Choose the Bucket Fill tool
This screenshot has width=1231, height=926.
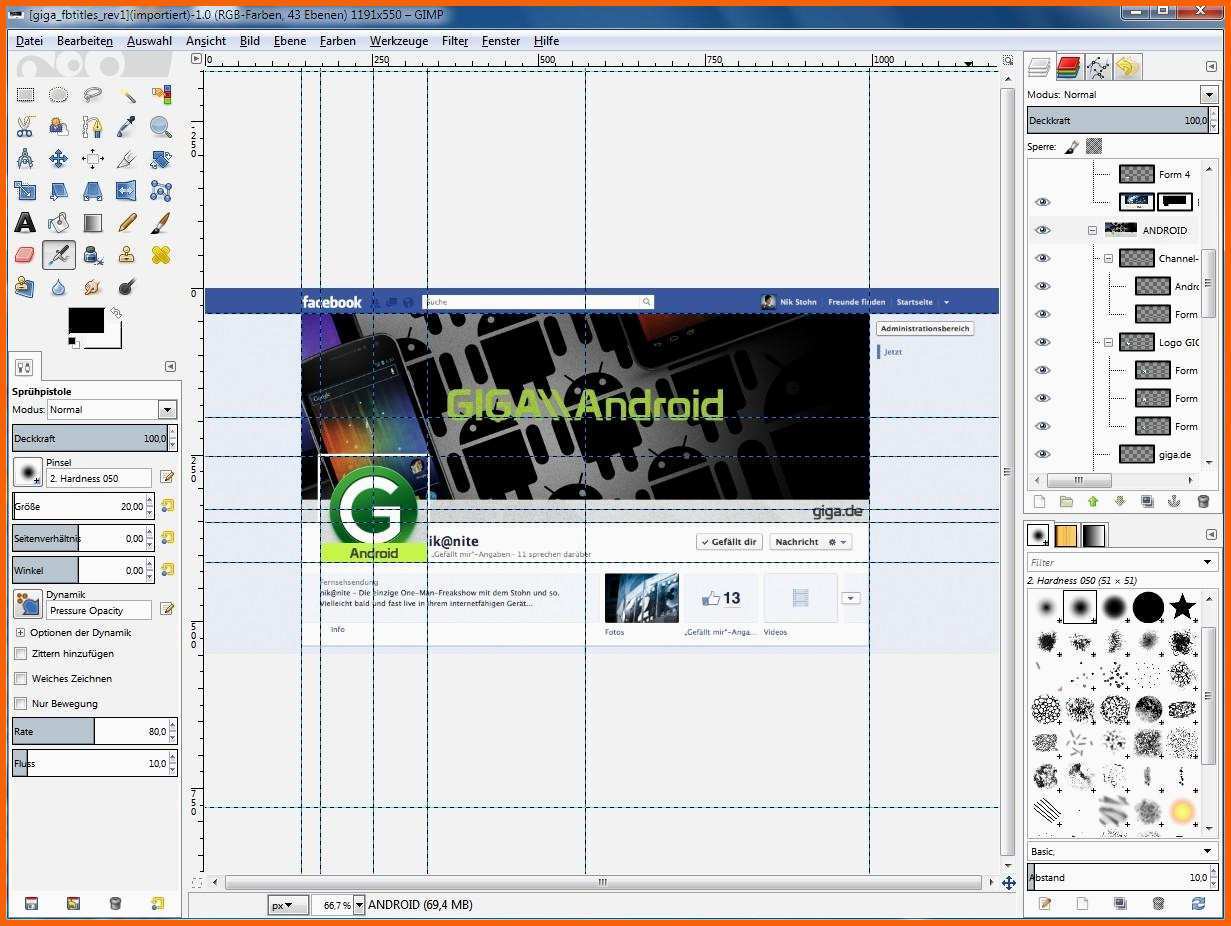[x=59, y=223]
